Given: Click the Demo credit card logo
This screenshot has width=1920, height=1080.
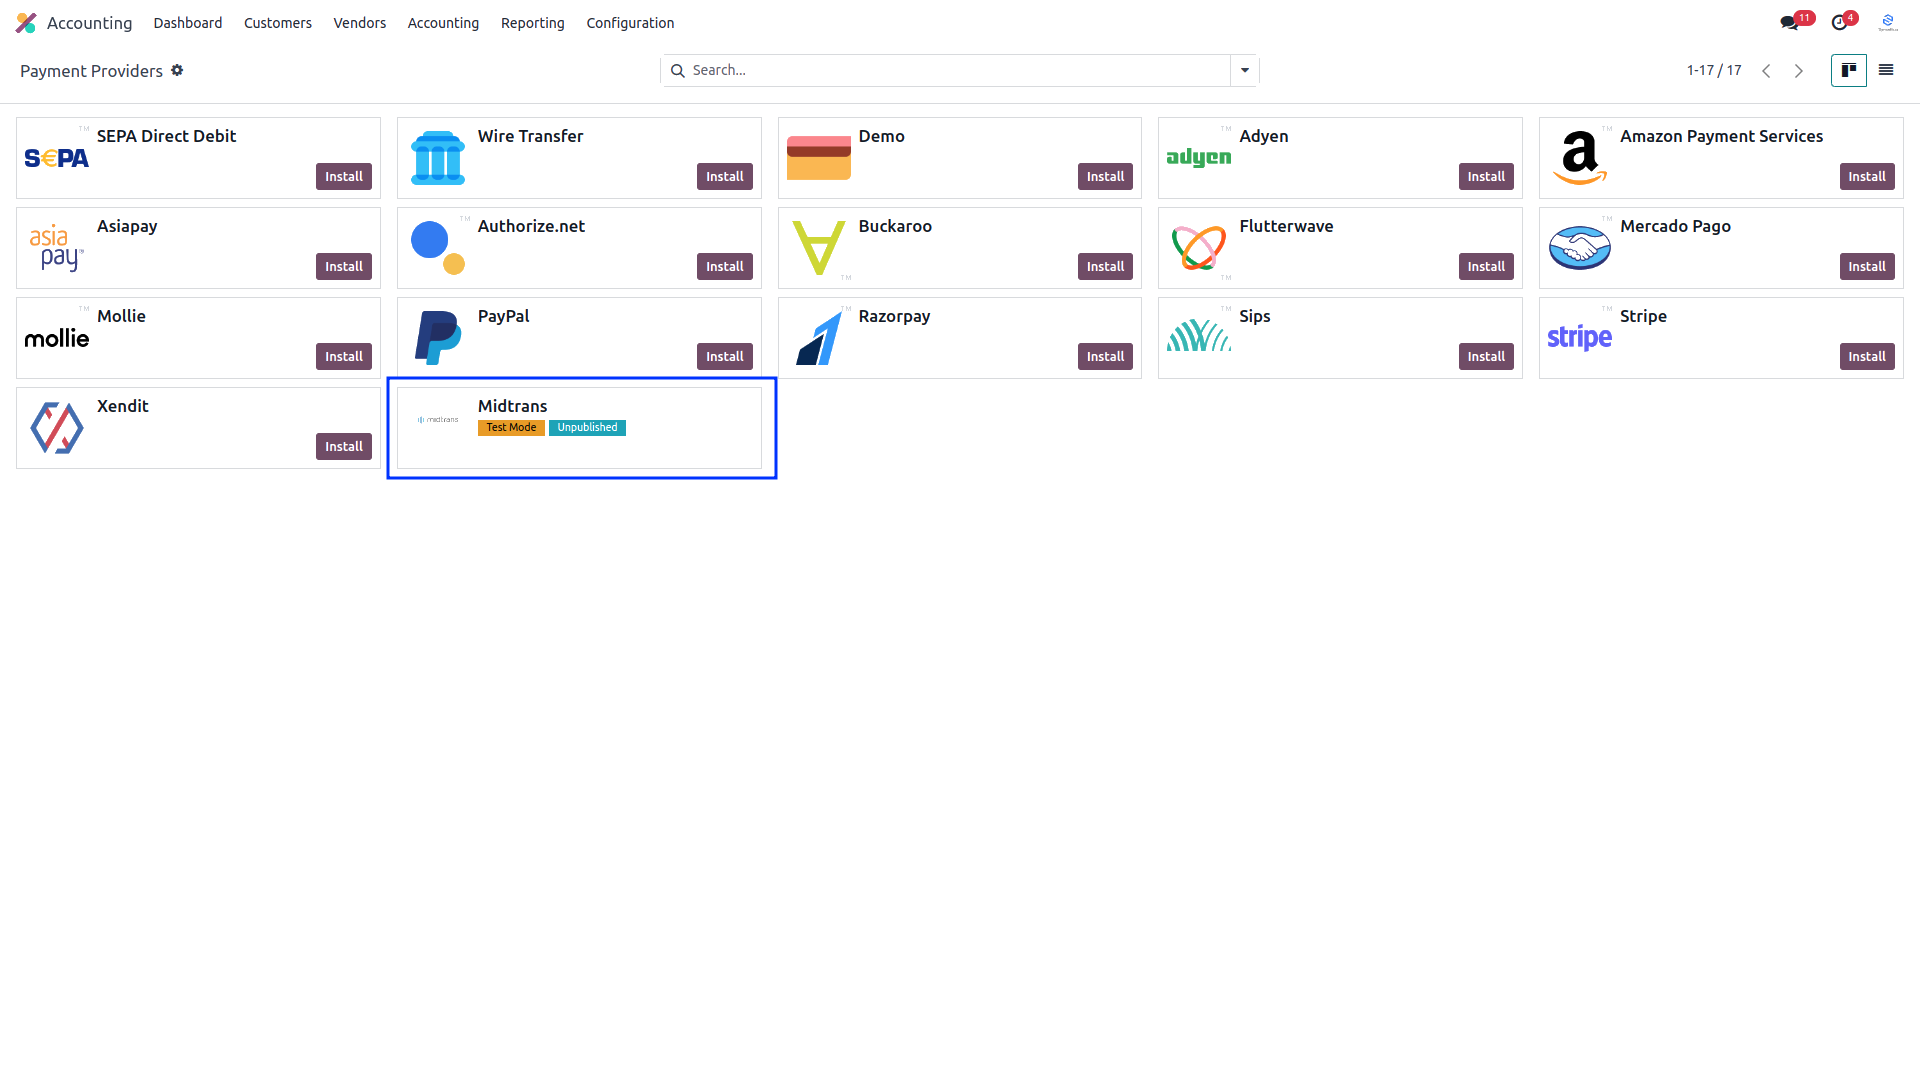Looking at the screenshot, I should pyautogui.click(x=819, y=158).
